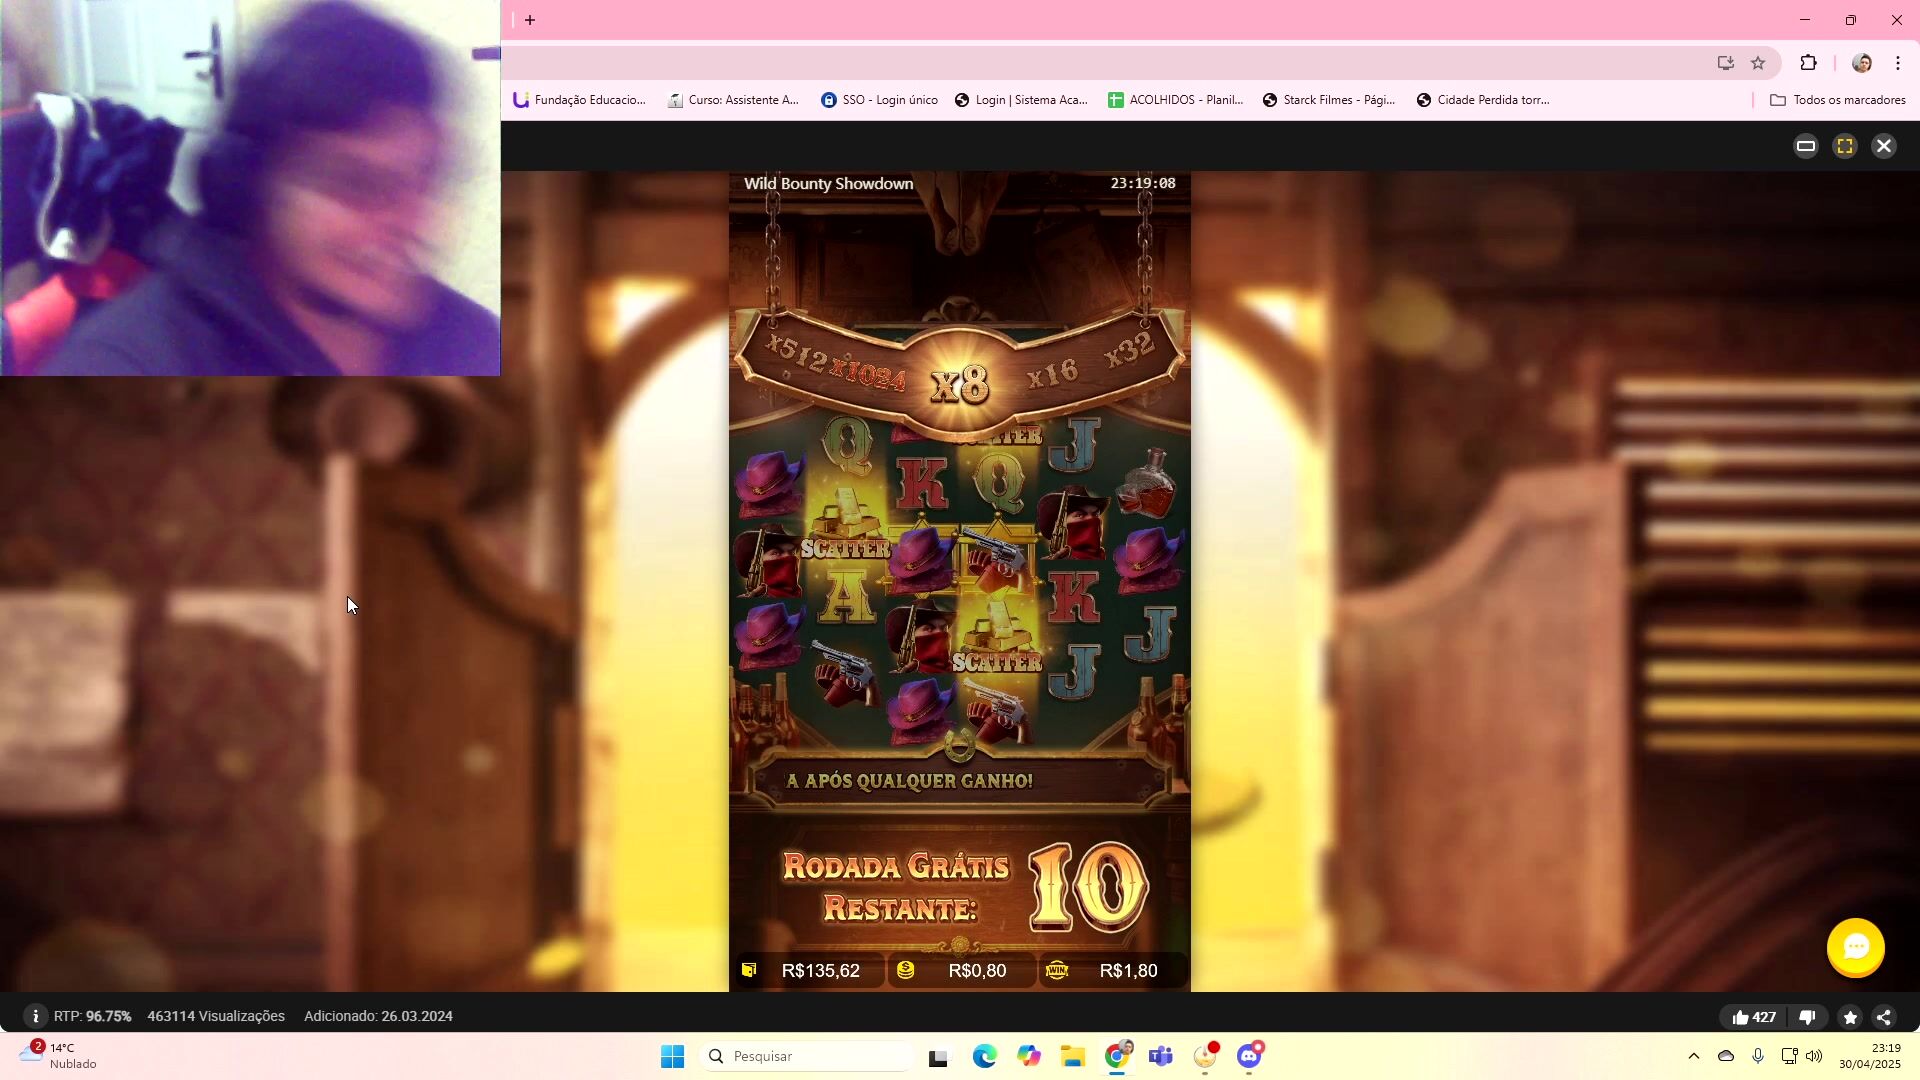This screenshot has width=1920, height=1080.
Task: Open Copilot from taskbar
Action: [x=1029, y=1056]
